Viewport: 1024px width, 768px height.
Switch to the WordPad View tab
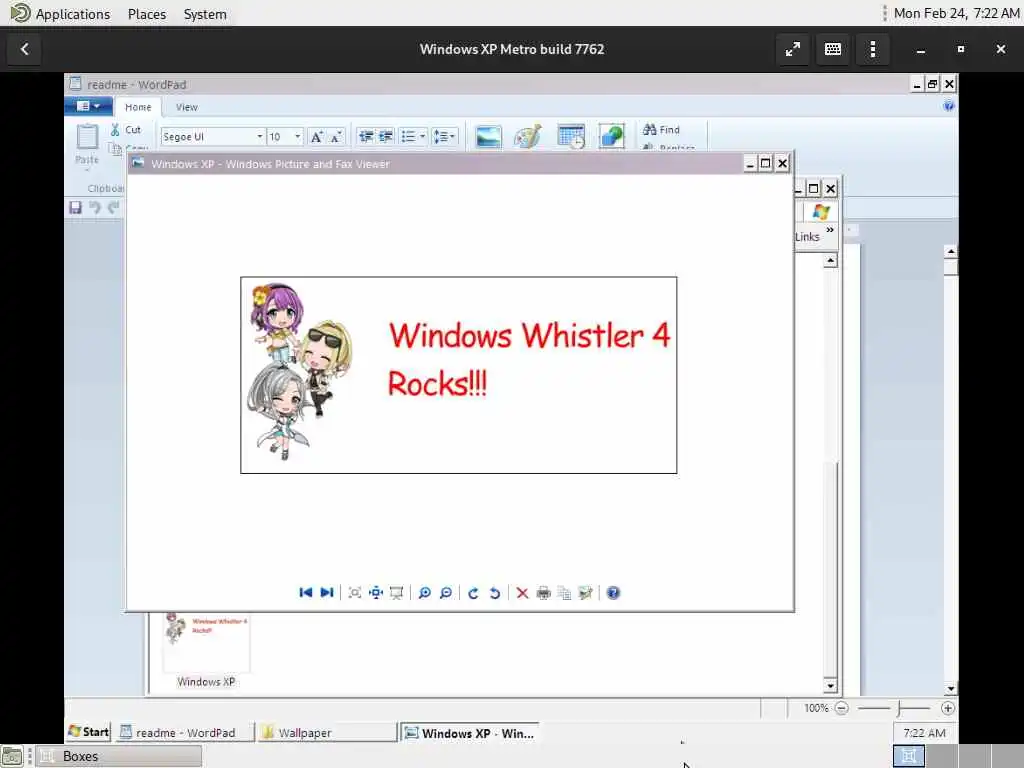coord(186,106)
